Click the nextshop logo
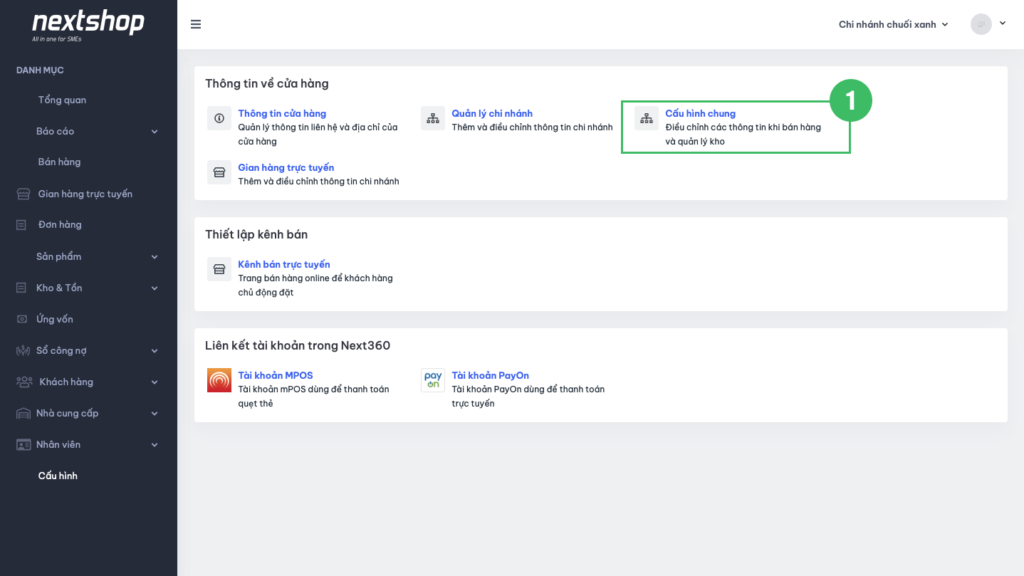Viewport: 1024px width, 576px height. pyautogui.click(x=88, y=24)
